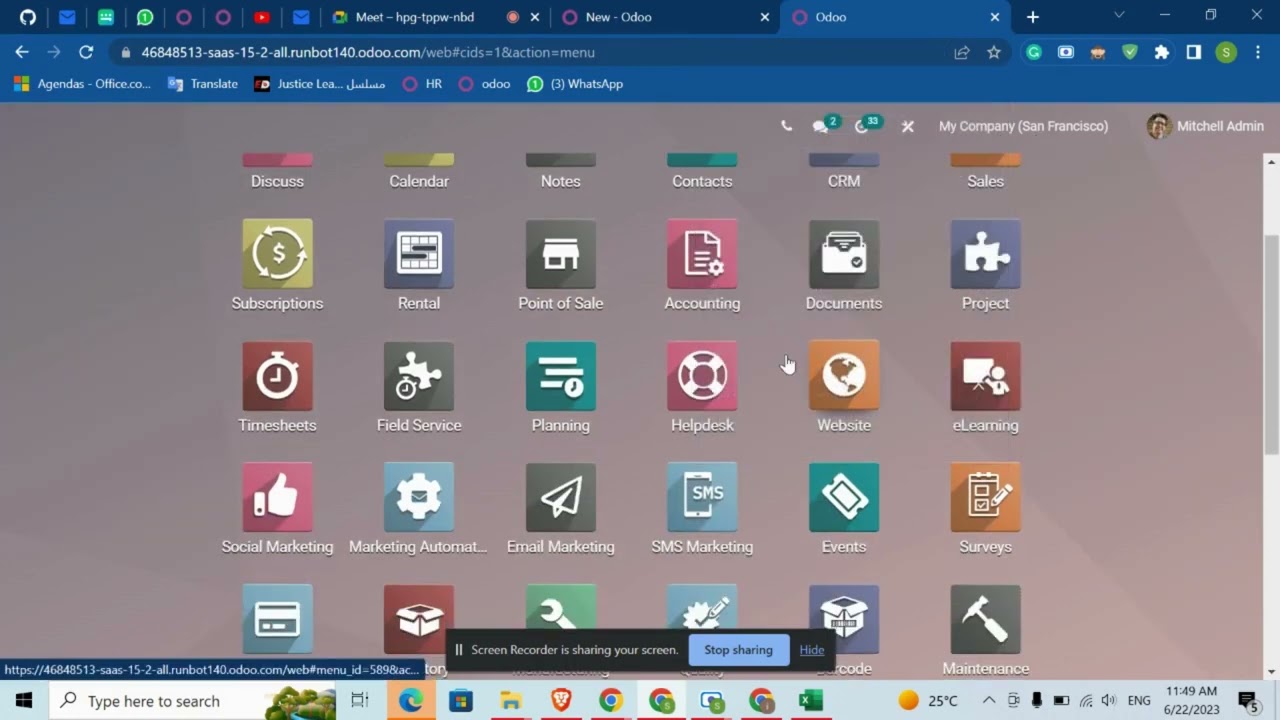This screenshot has width=1280, height=720.
Task: Open the Discuss app label
Action: 277,181
